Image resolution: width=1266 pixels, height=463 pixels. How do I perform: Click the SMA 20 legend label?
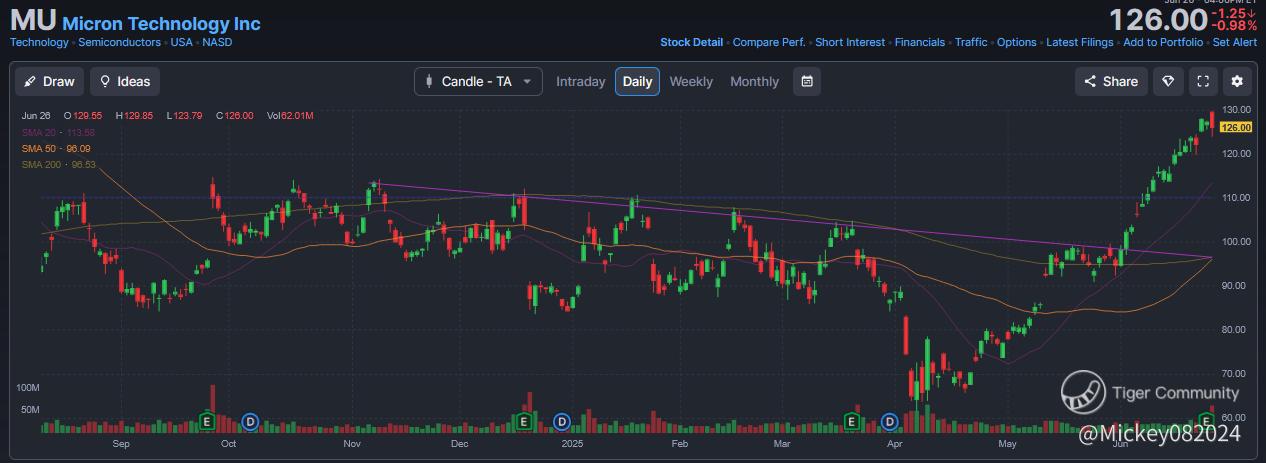click(x=58, y=132)
